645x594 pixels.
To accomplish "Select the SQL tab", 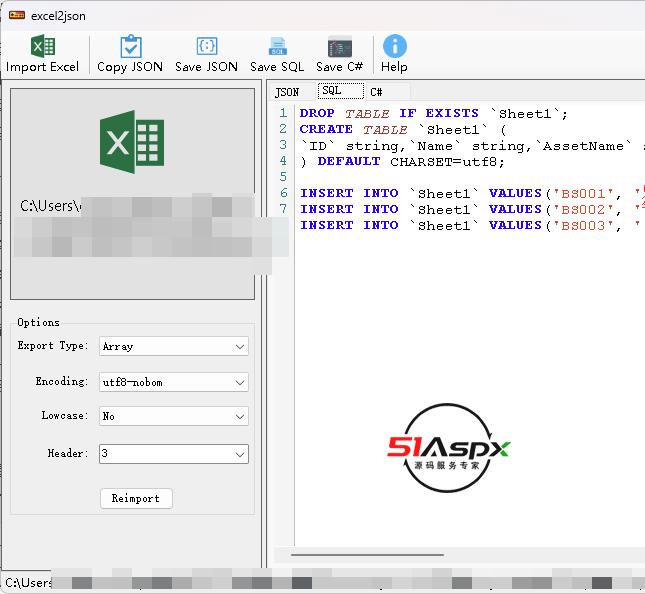I will click(x=332, y=91).
